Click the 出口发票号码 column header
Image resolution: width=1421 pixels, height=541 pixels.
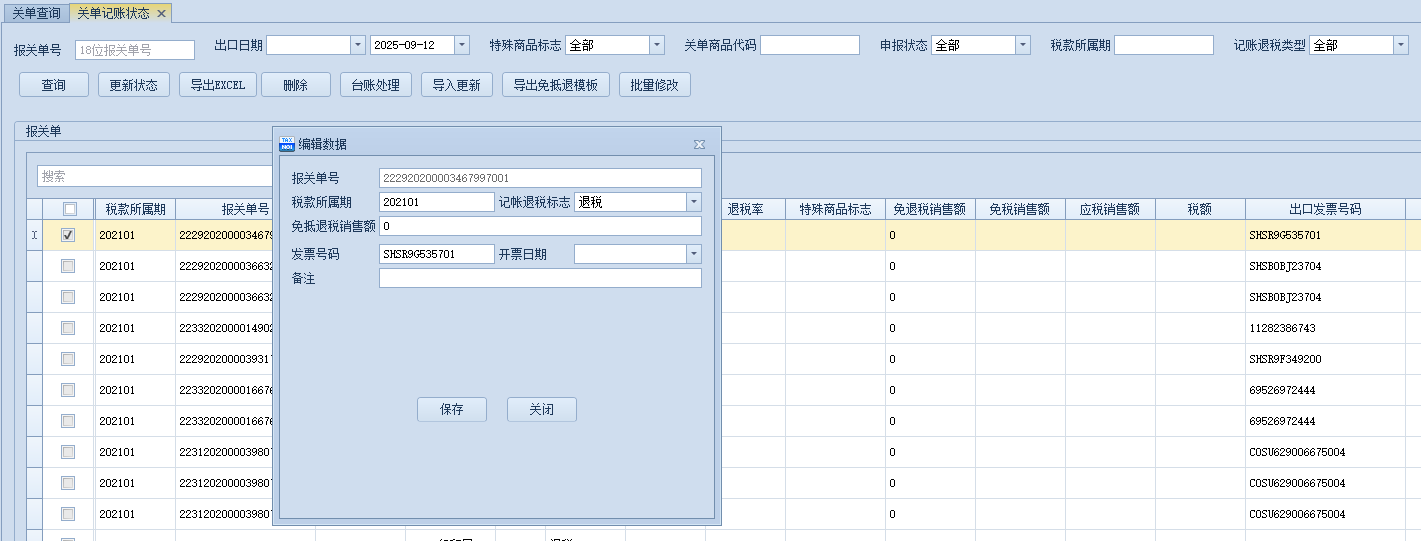[1324, 209]
